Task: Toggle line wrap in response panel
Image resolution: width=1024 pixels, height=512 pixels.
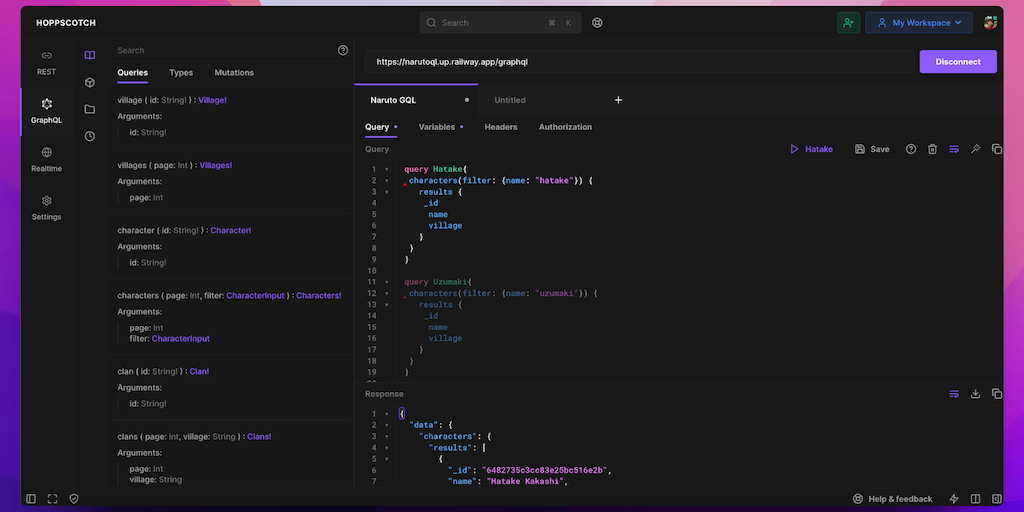Action: [954, 394]
